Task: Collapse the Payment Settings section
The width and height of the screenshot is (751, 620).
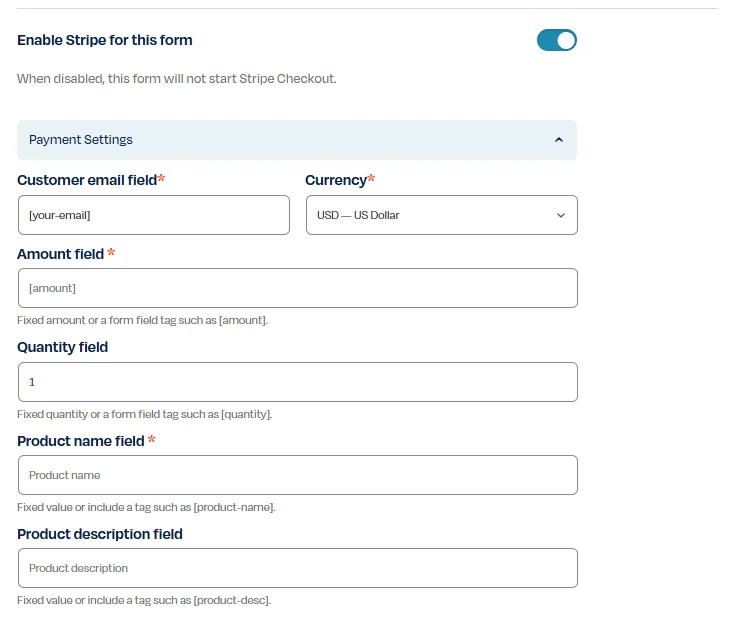Action: coord(297,140)
